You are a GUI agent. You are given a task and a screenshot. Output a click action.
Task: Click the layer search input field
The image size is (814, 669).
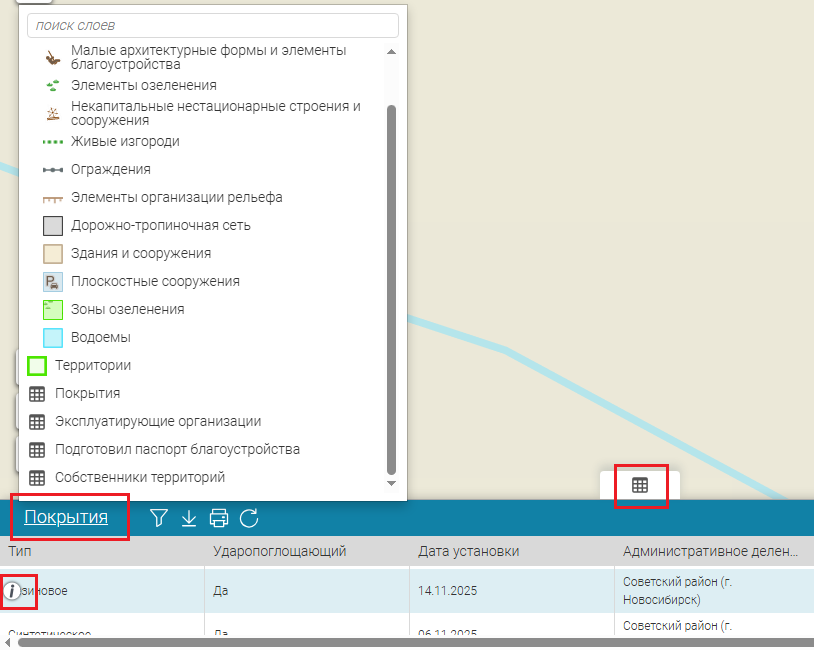[213, 25]
